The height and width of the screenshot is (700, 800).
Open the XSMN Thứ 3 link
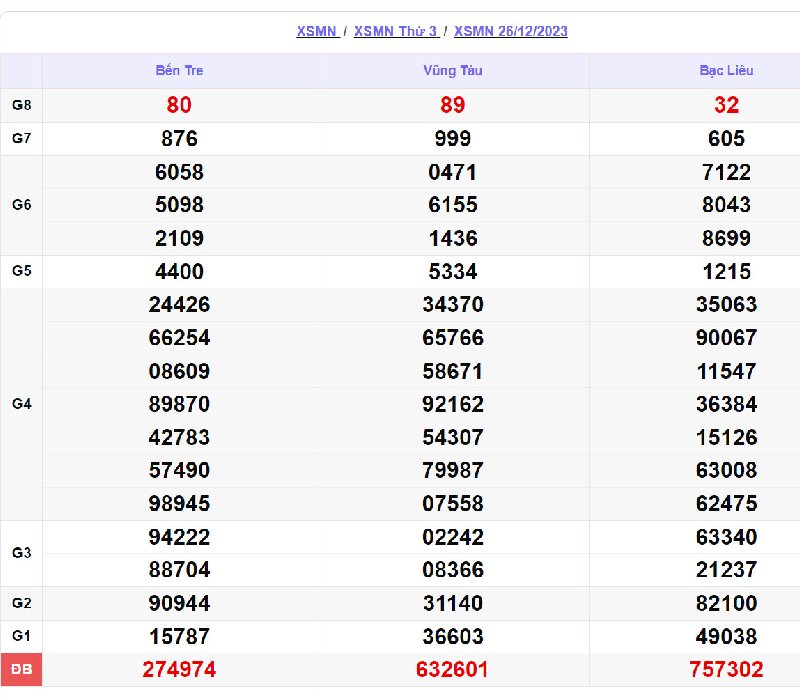395,31
